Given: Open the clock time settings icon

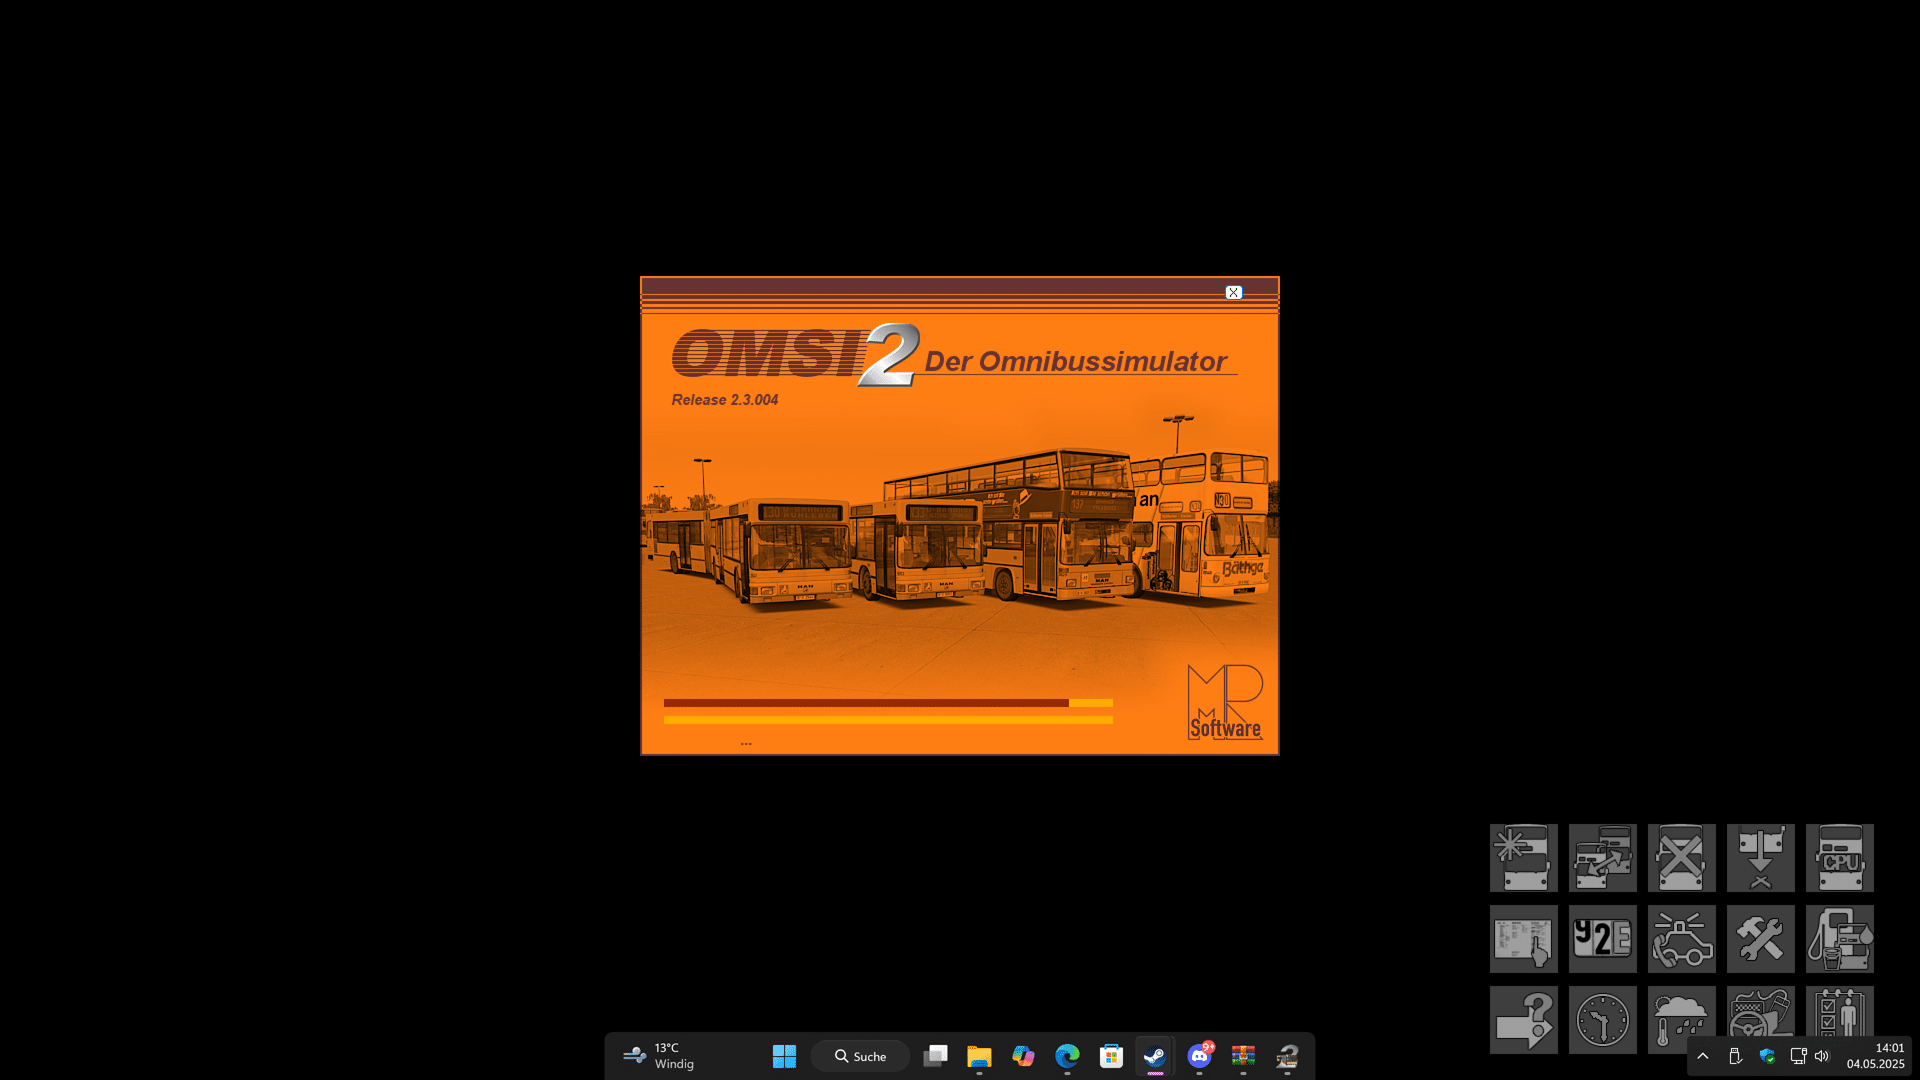Looking at the screenshot, I should 1602,1020.
